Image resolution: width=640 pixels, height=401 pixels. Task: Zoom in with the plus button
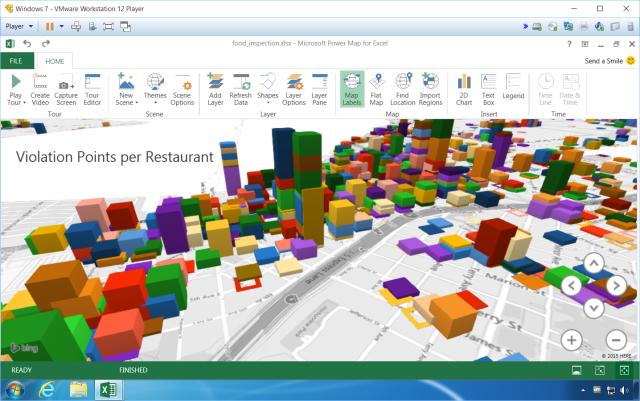[x=572, y=339]
